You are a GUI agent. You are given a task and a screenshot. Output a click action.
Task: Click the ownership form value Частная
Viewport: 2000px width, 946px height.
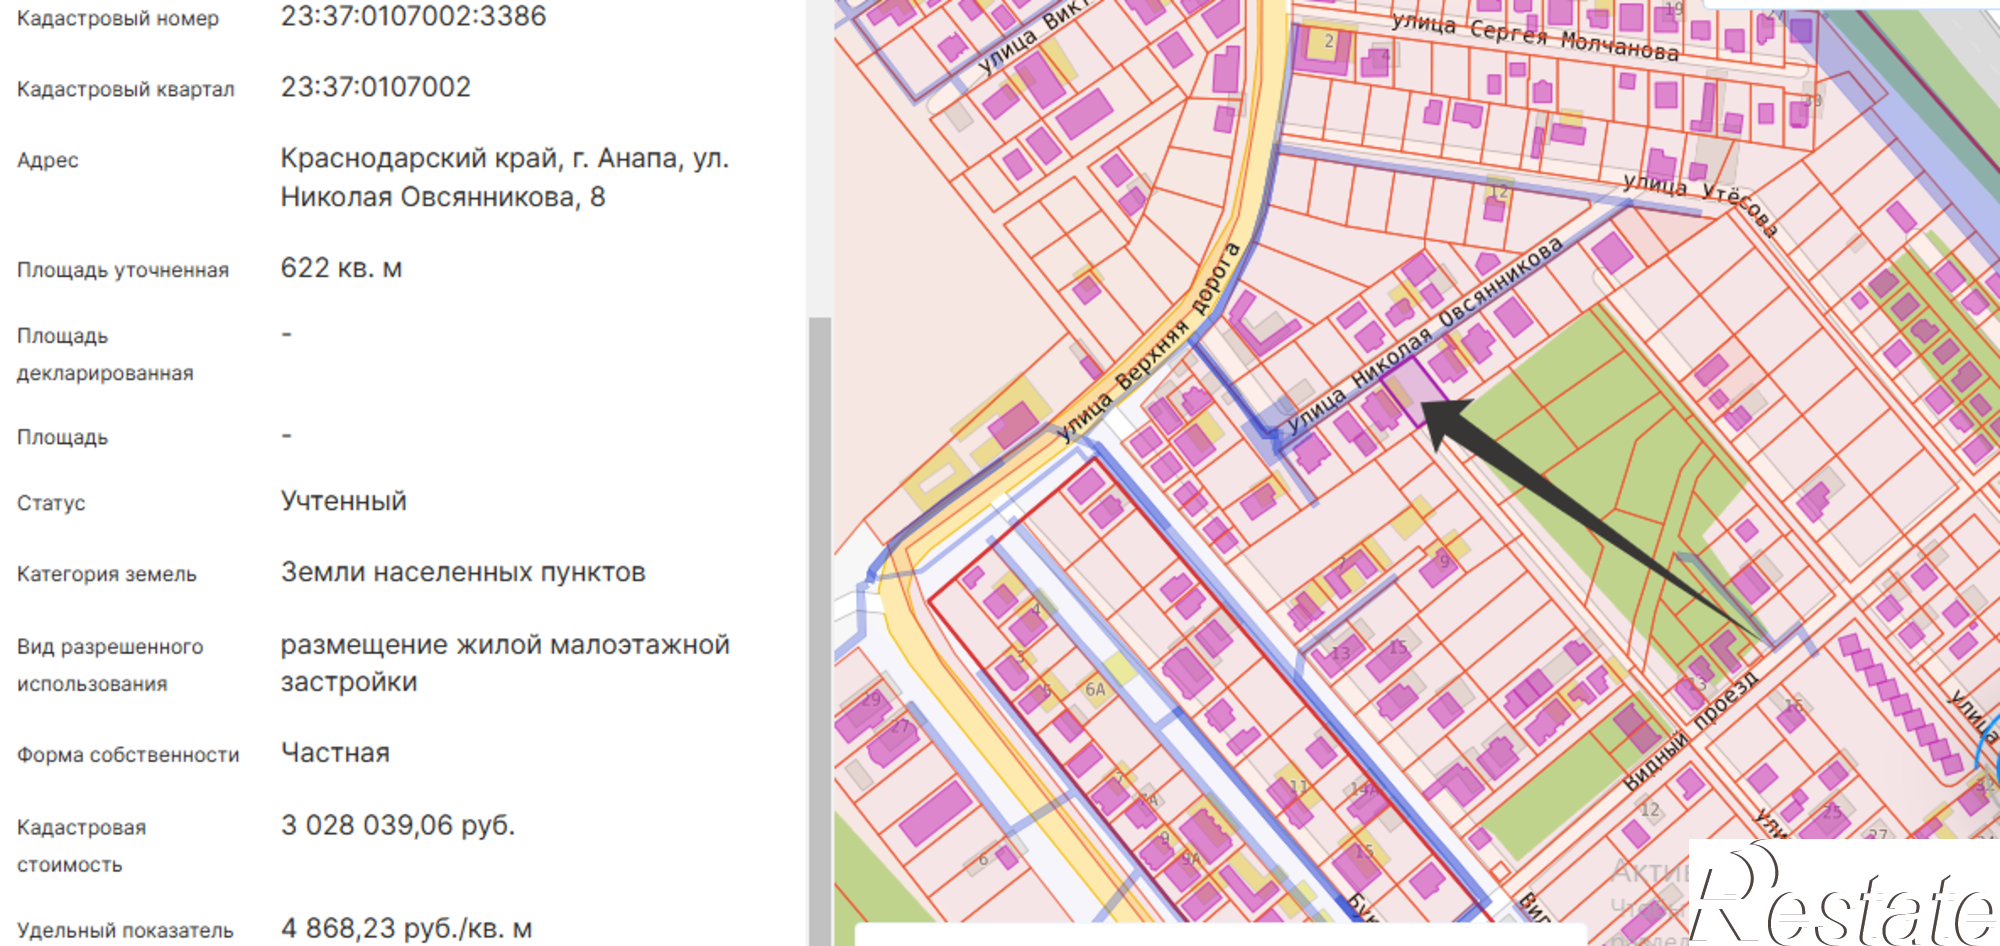pyautogui.click(x=335, y=753)
